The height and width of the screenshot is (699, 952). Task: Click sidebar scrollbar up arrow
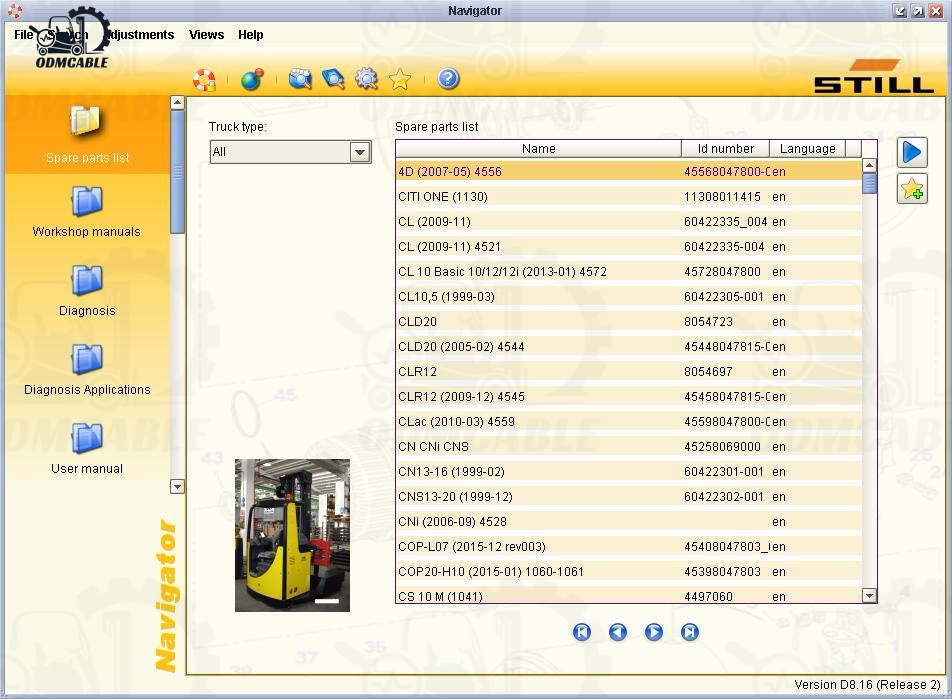coord(177,103)
